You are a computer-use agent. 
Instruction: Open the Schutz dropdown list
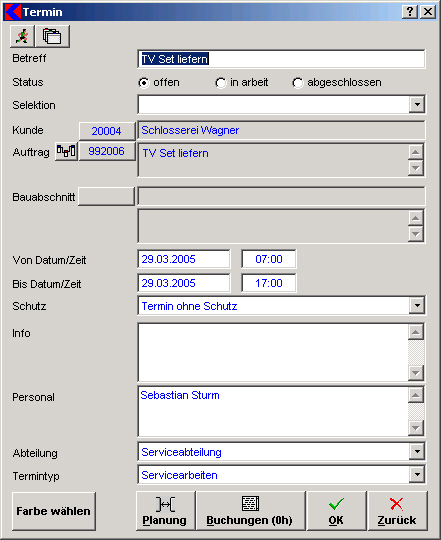tap(417, 305)
